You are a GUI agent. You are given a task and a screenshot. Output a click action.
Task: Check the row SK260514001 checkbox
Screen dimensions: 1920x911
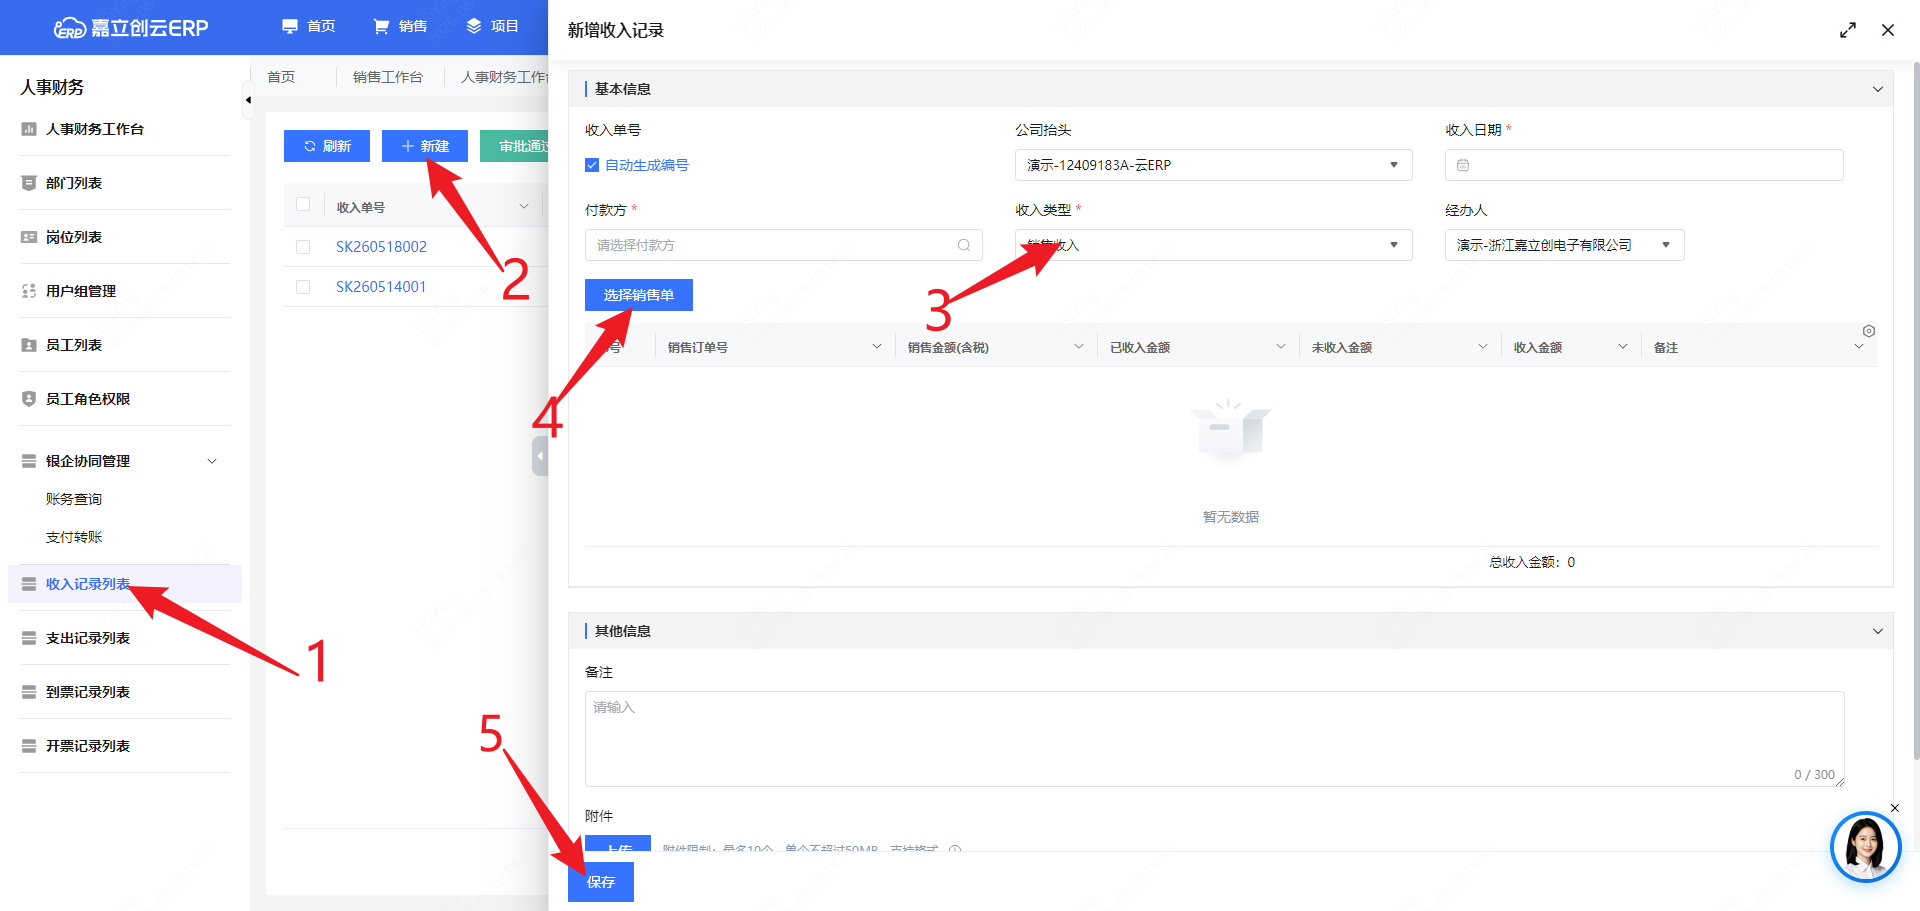tap(303, 287)
